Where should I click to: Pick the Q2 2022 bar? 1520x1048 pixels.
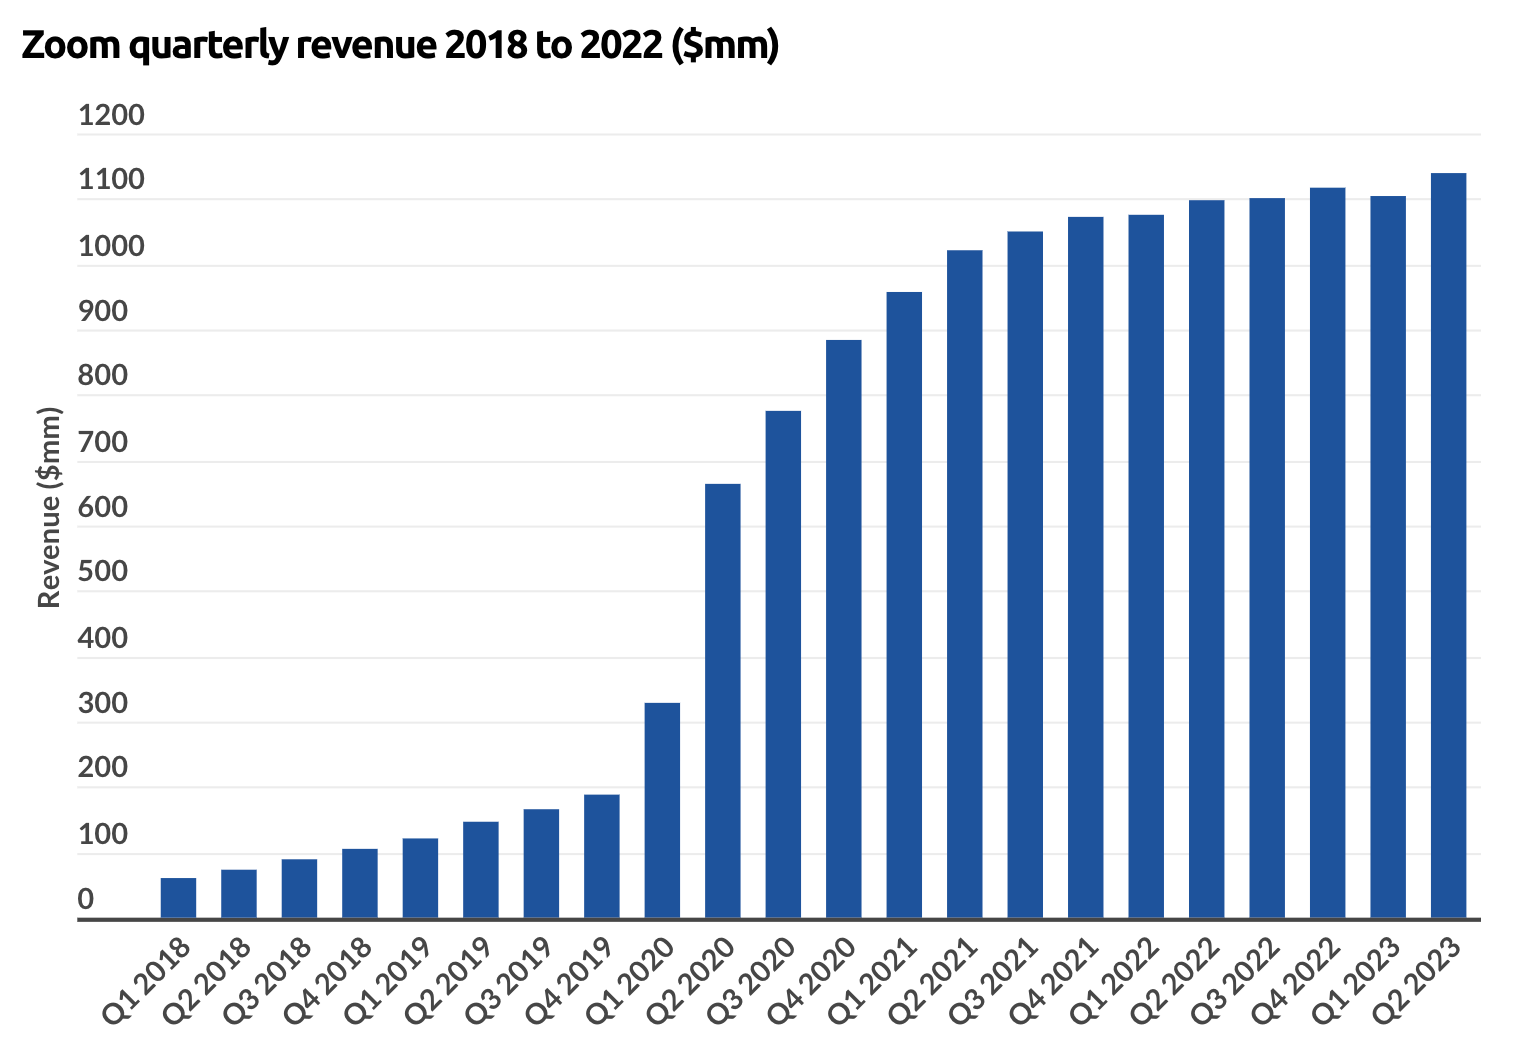click(x=1207, y=559)
